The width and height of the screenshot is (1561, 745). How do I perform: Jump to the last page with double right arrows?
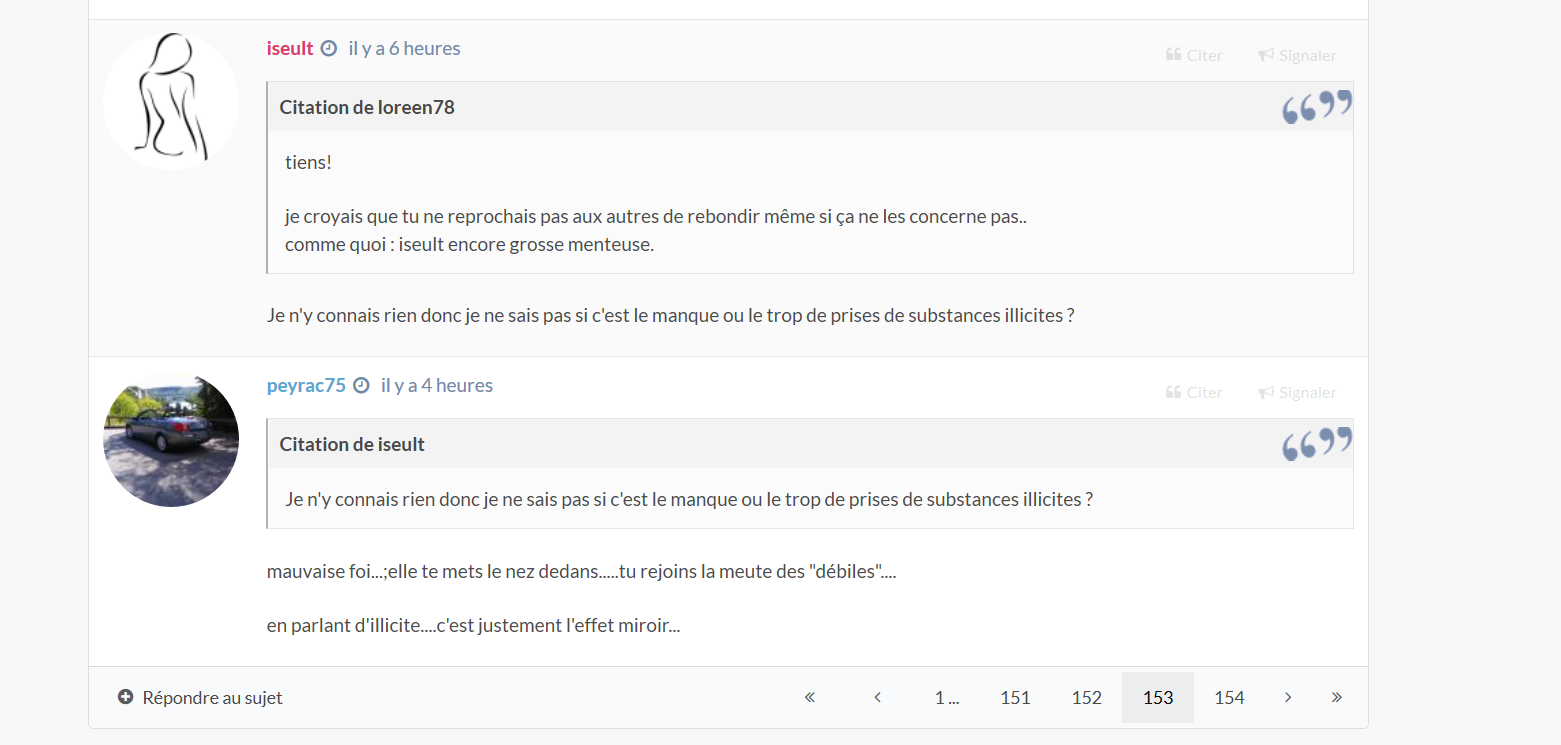click(x=1337, y=697)
